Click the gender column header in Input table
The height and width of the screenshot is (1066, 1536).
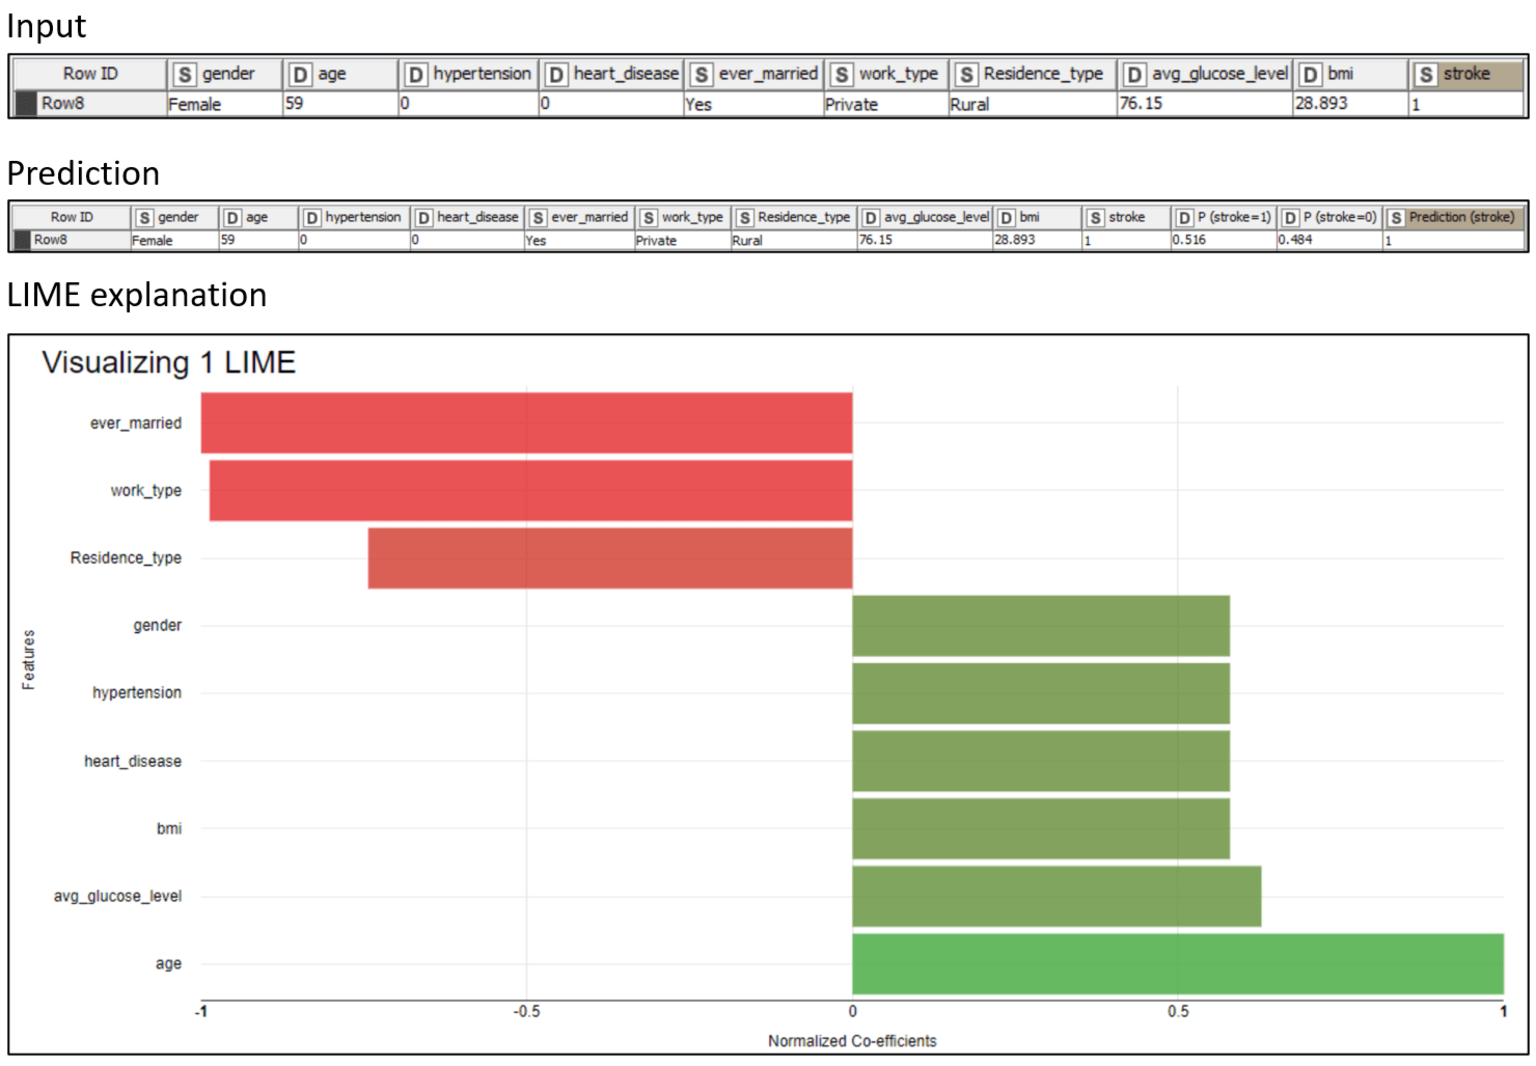pos(225,74)
